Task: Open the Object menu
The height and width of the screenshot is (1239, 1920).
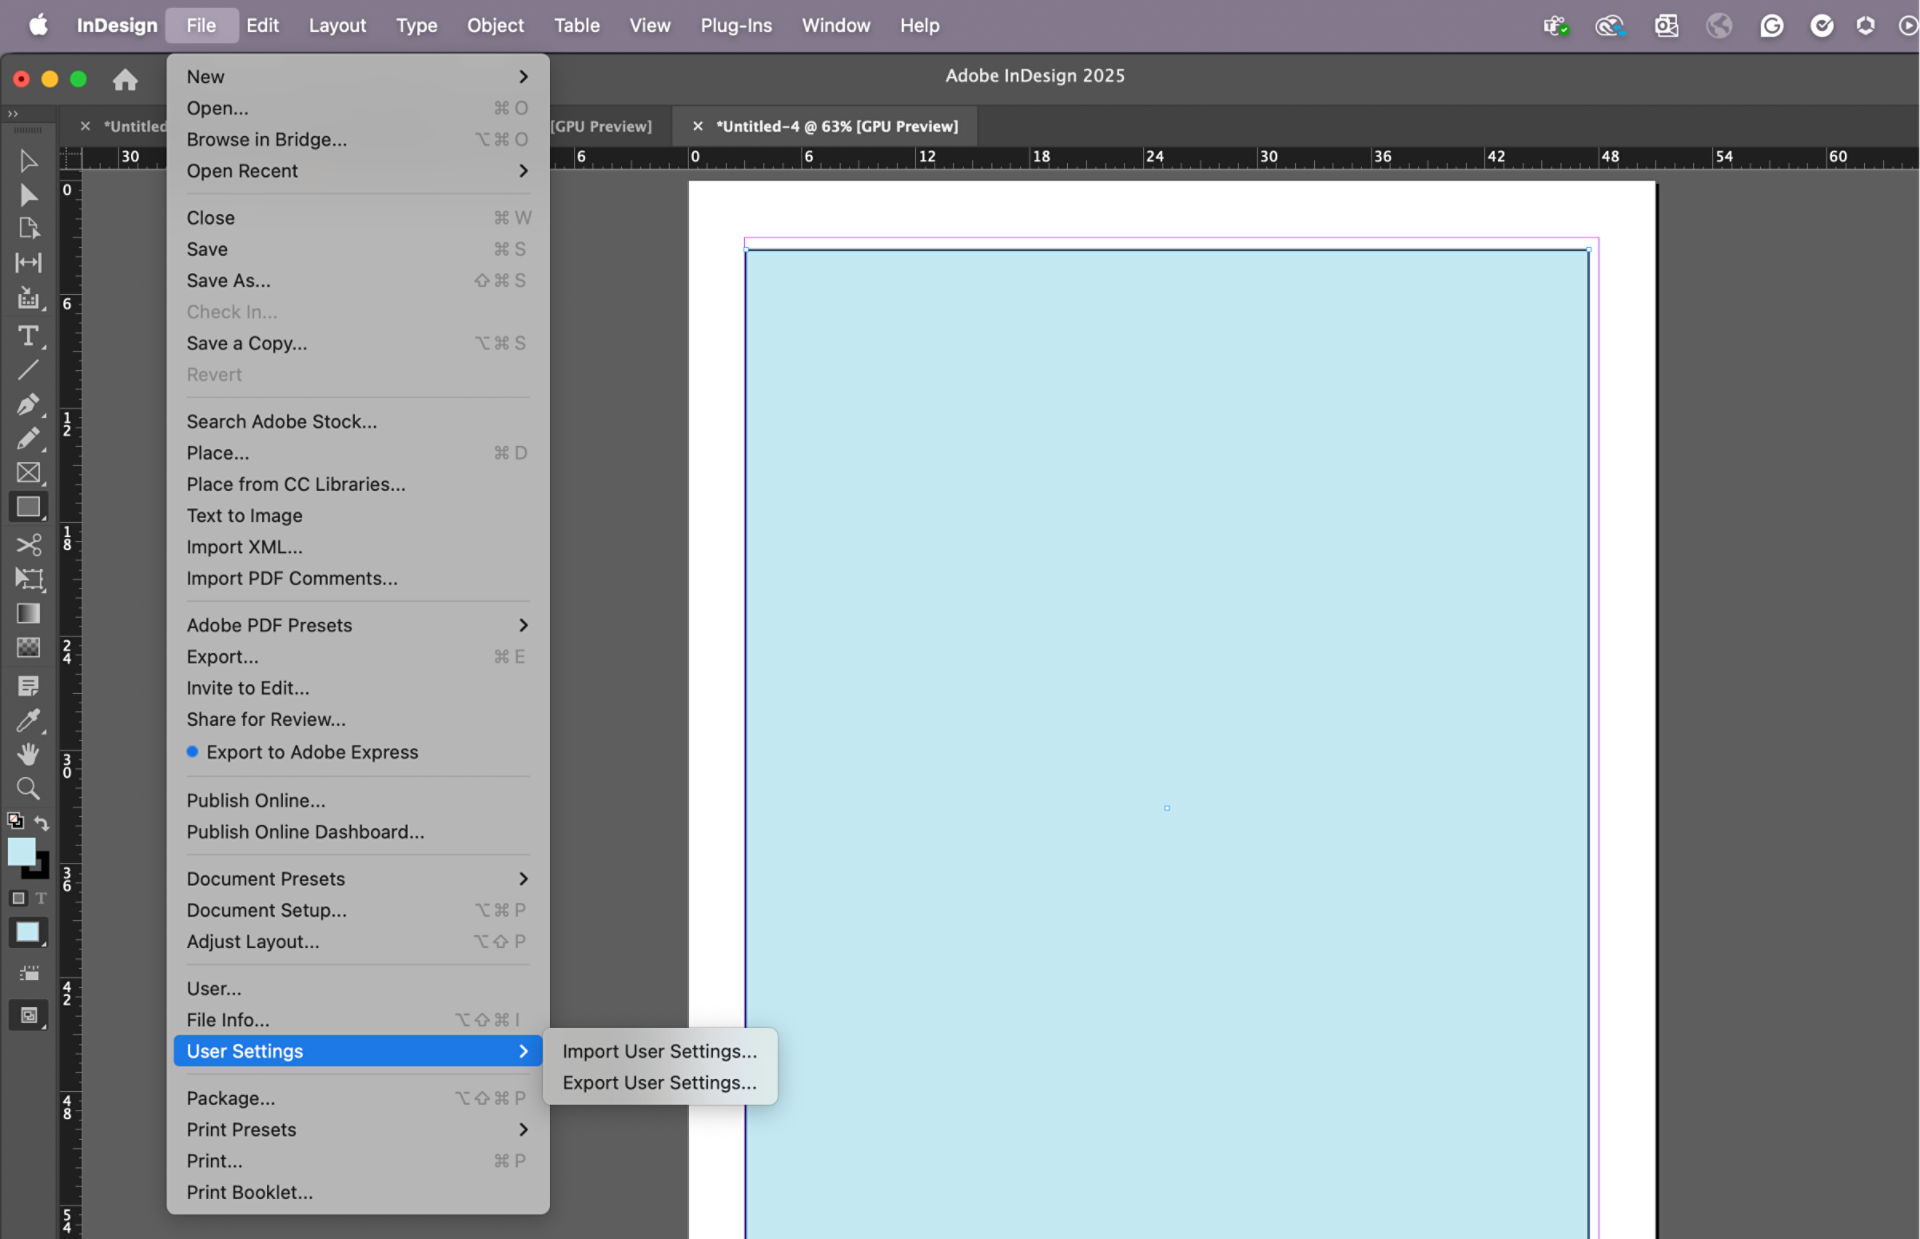Action: (495, 25)
